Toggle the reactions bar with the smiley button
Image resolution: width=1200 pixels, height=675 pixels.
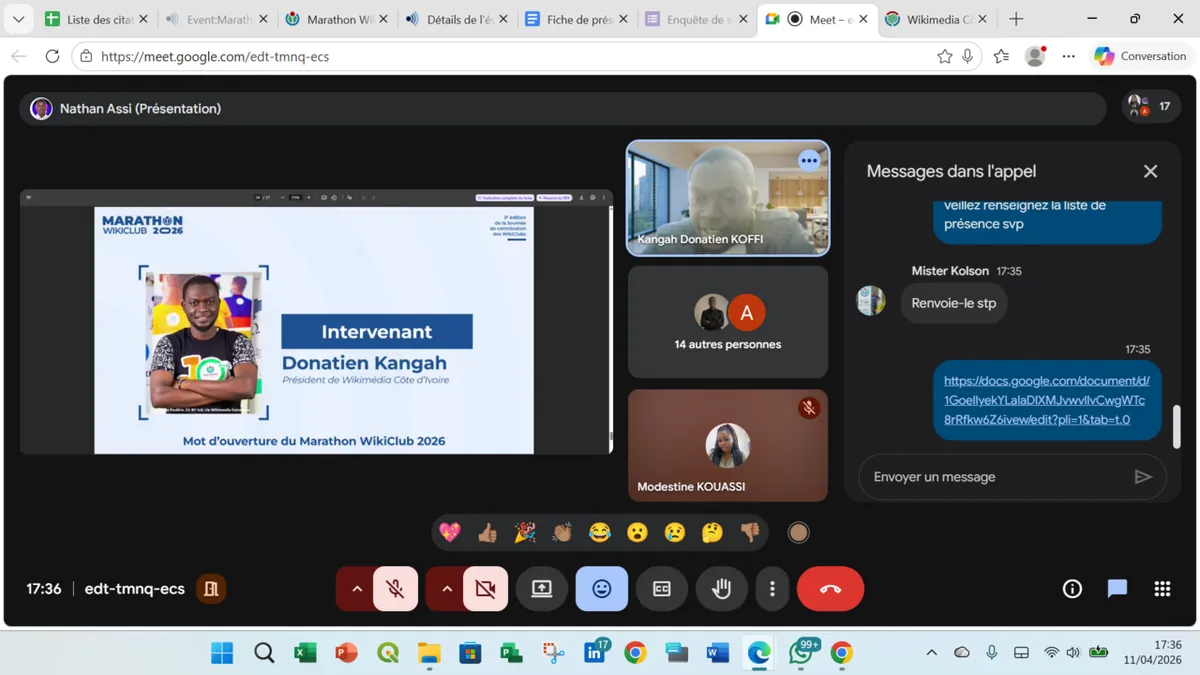(602, 589)
